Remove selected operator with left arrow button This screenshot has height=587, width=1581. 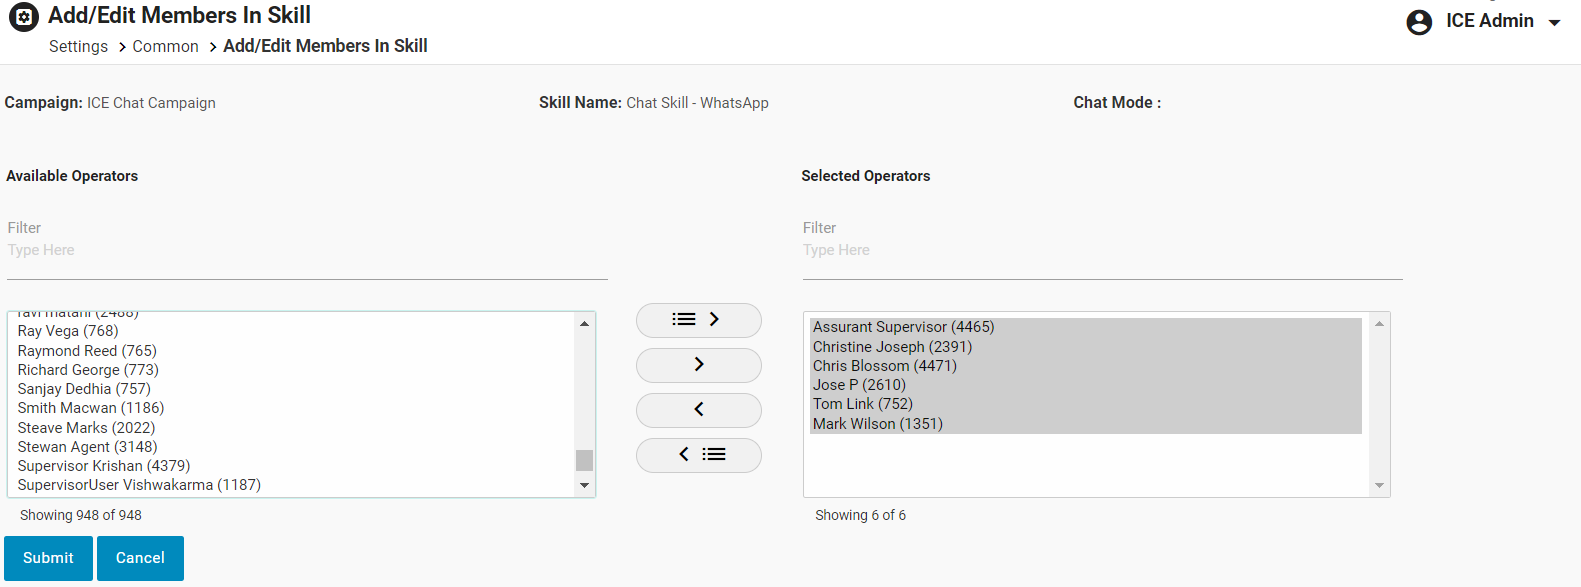[698, 410]
